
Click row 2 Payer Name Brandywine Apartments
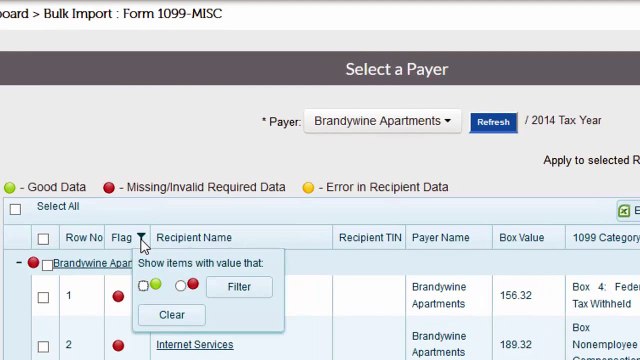439,344
